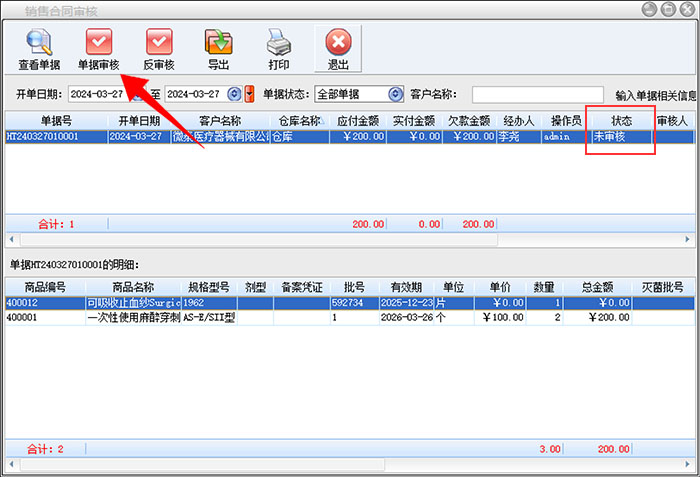Click the 总金额 column header in details
This screenshot has width=700, height=477.
click(597, 287)
